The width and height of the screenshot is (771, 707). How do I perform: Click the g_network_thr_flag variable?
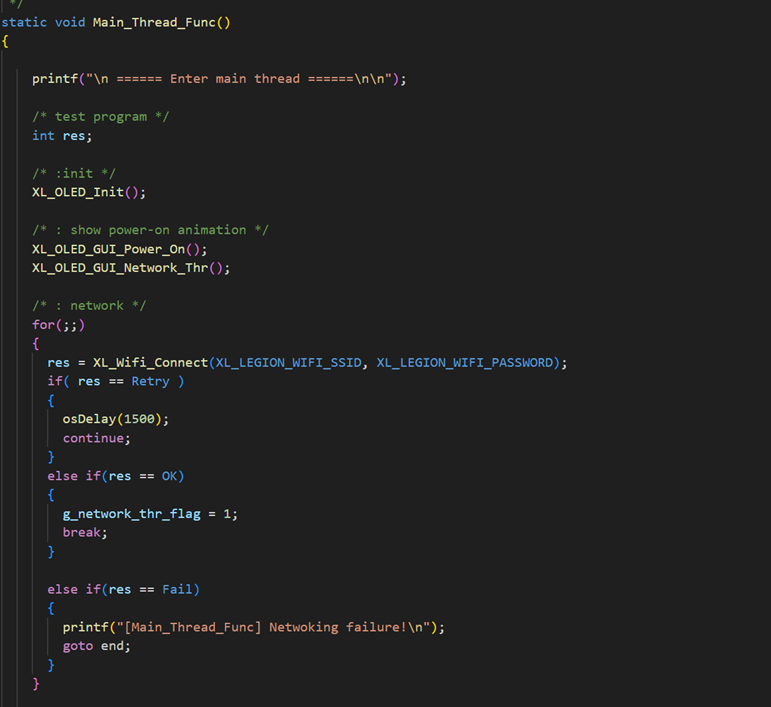click(x=131, y=514)
